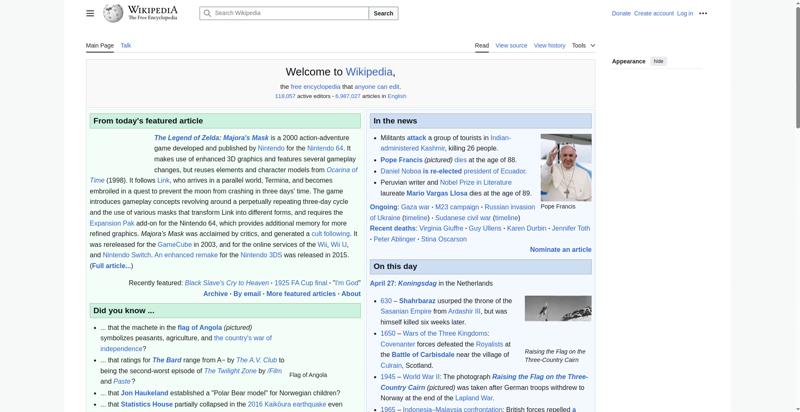Select the Read tab

(x=482, y=45)
